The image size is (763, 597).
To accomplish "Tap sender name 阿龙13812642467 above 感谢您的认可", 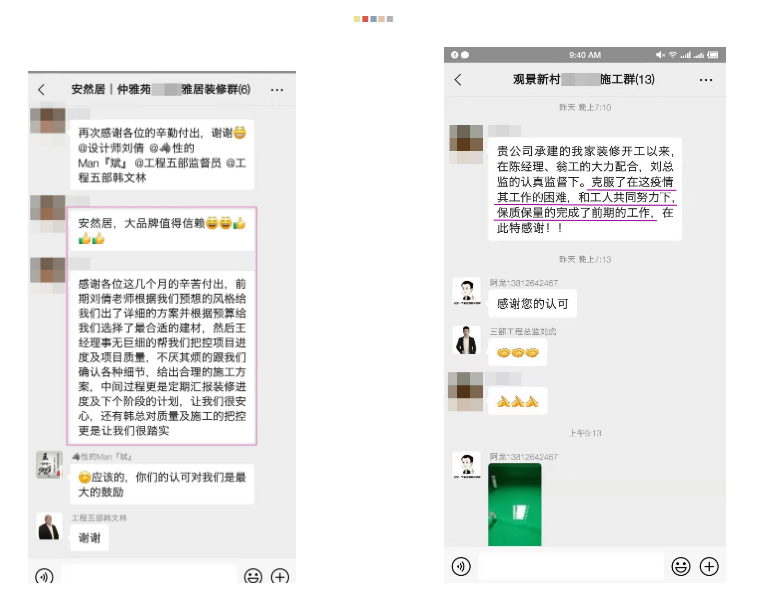I will [x=524, y=283].
